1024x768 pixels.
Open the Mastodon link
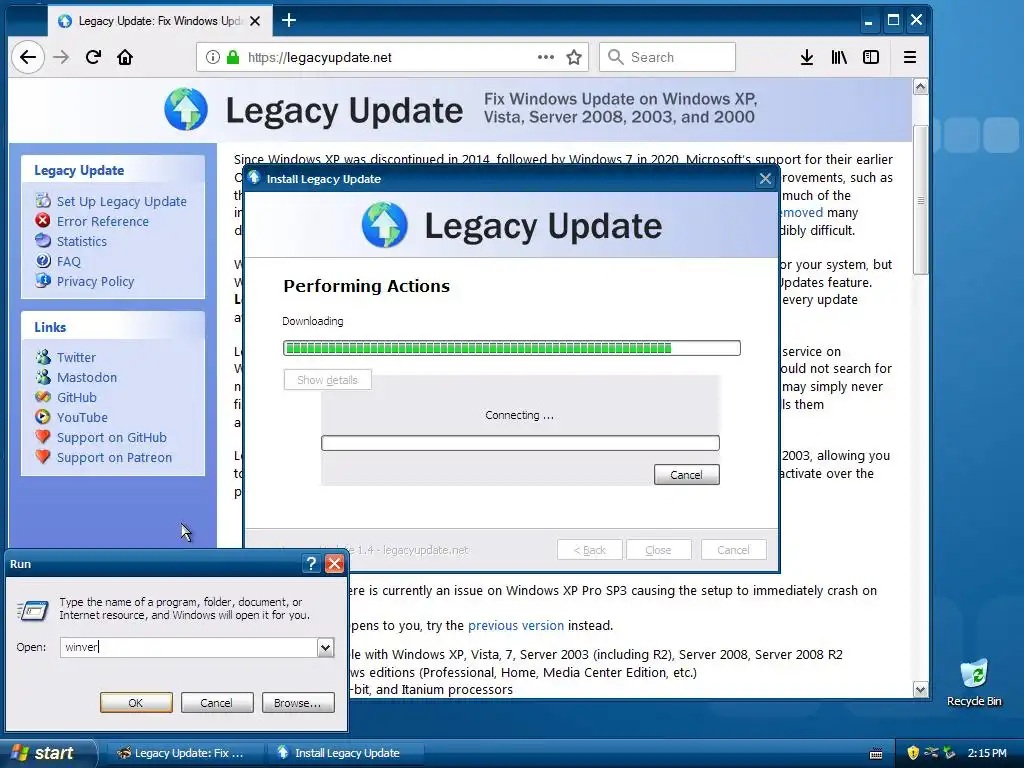87,377
